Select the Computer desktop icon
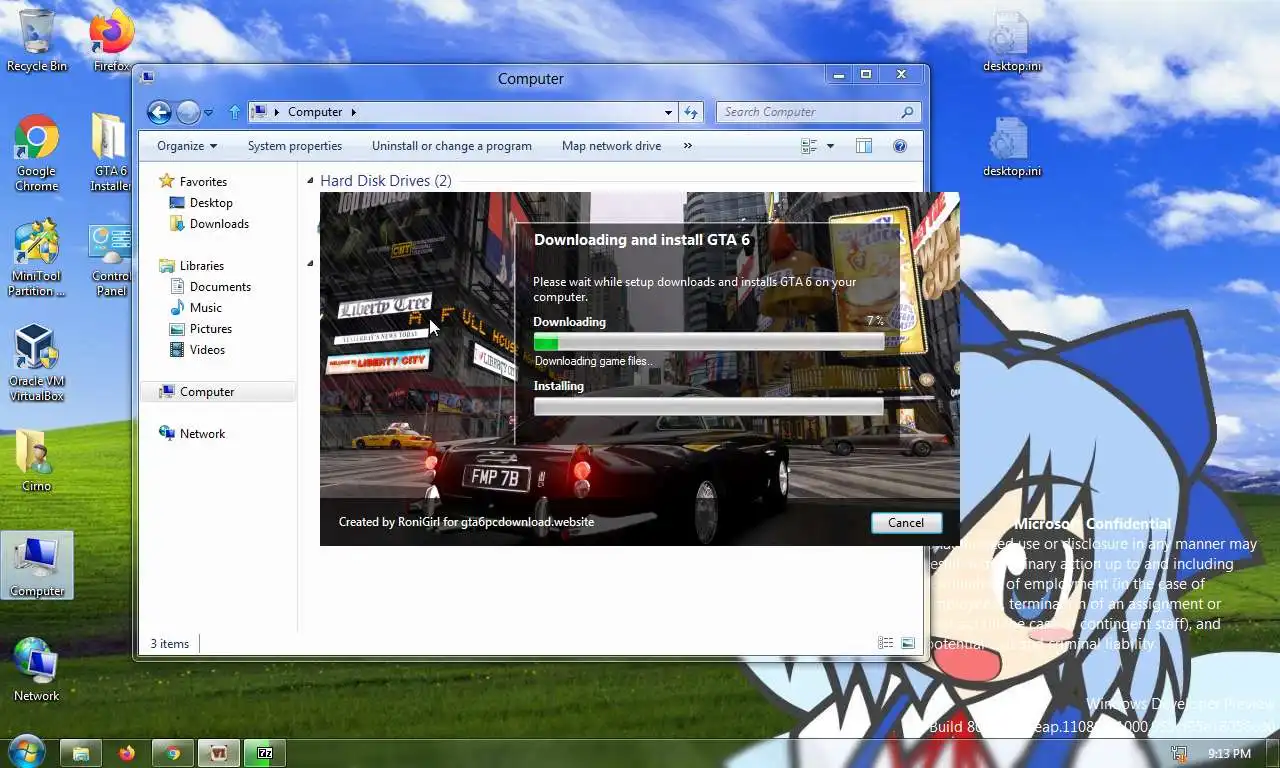The image size is (1280, 768). (37, 565)
